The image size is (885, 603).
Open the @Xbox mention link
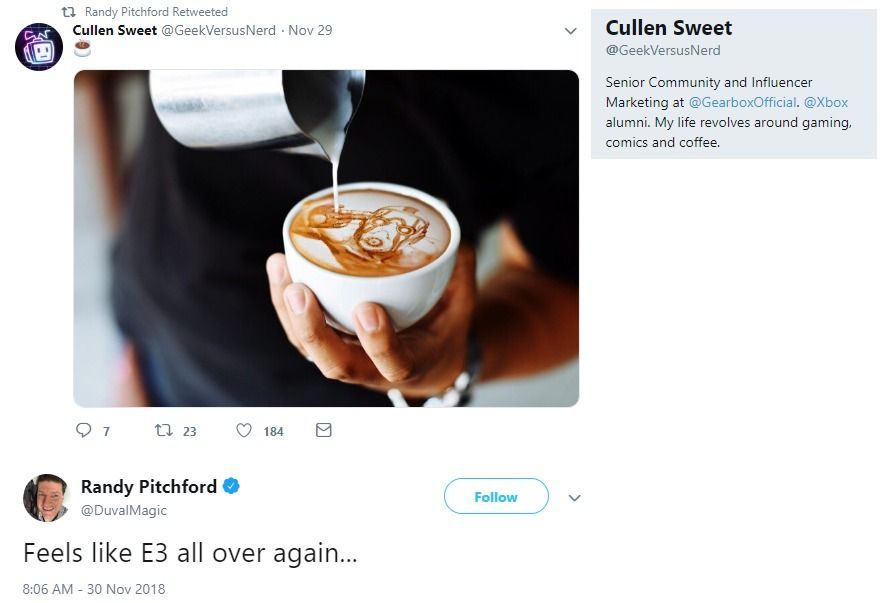click(x=826, y=102)
